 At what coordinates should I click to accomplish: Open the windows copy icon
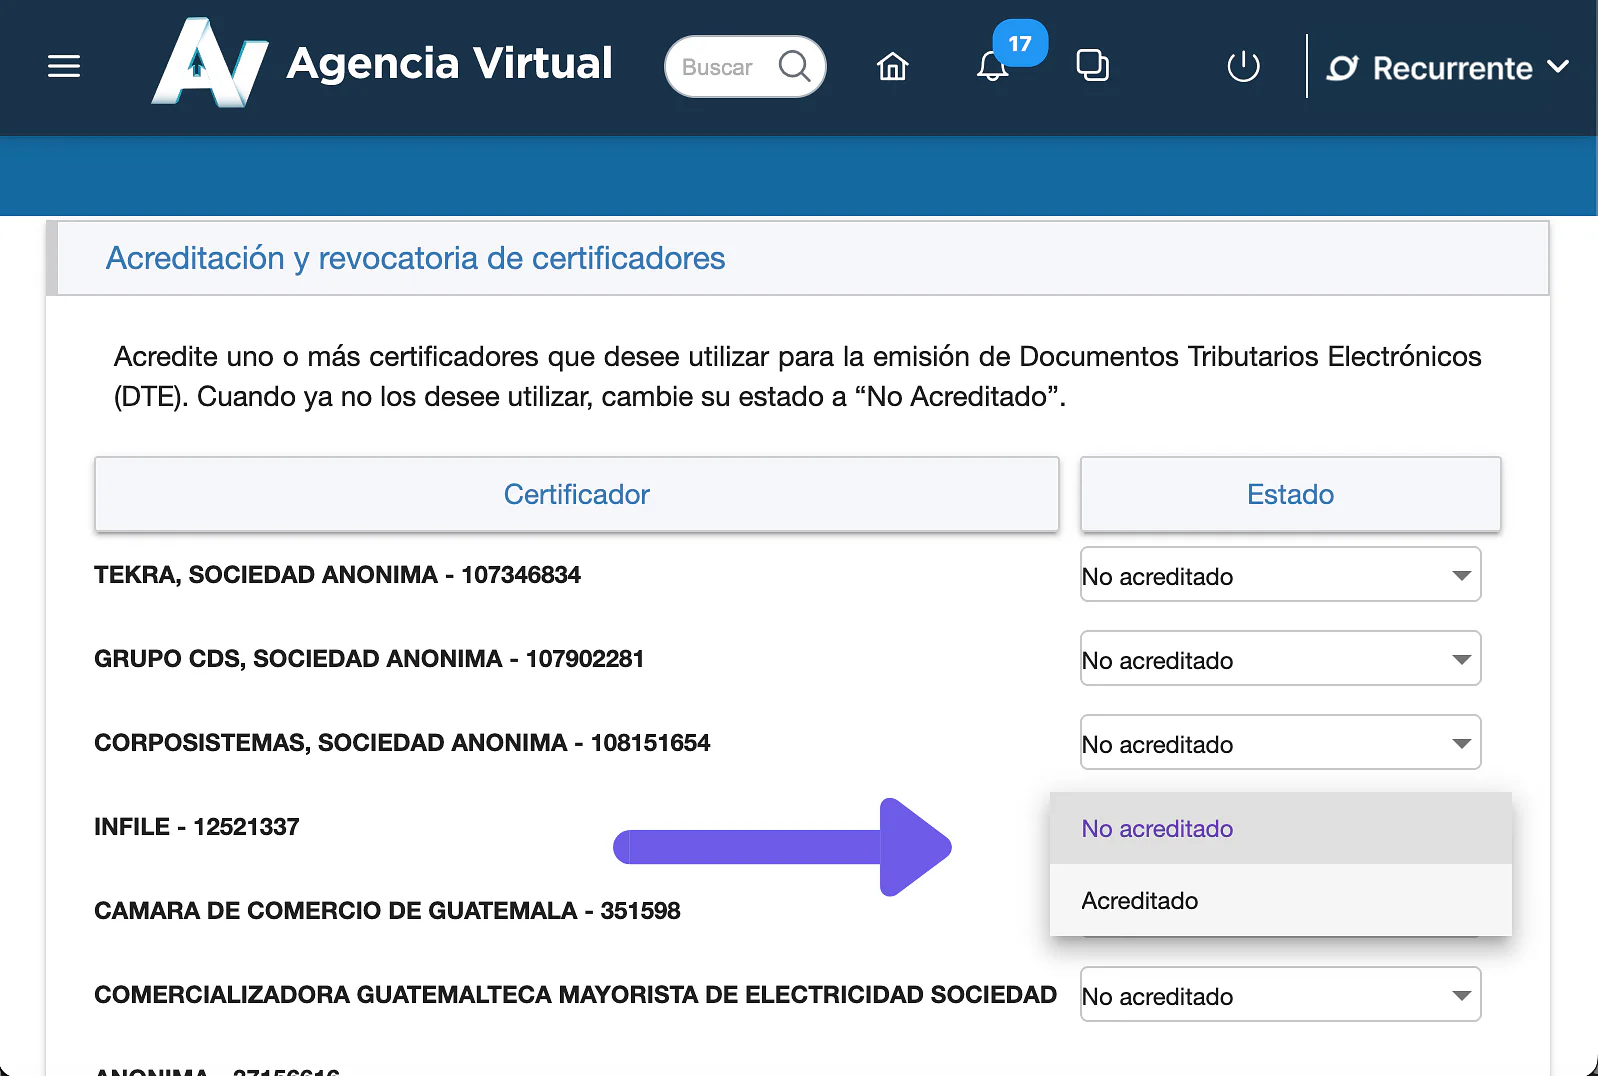click(1092, 66)
